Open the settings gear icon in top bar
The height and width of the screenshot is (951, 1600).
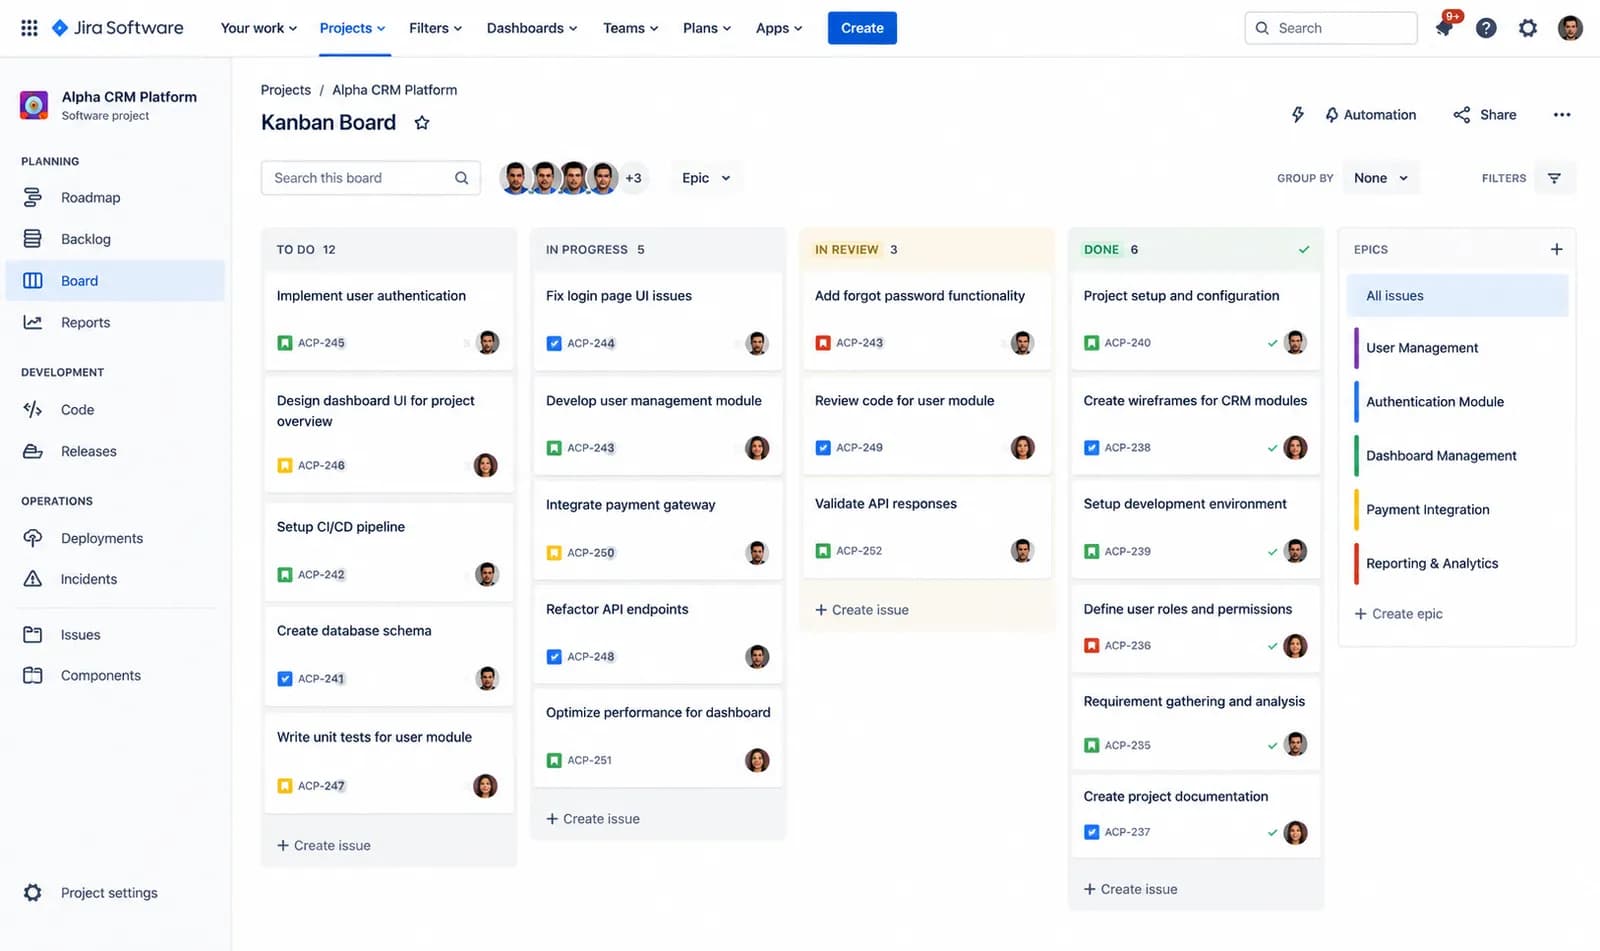pos(1528,28)
